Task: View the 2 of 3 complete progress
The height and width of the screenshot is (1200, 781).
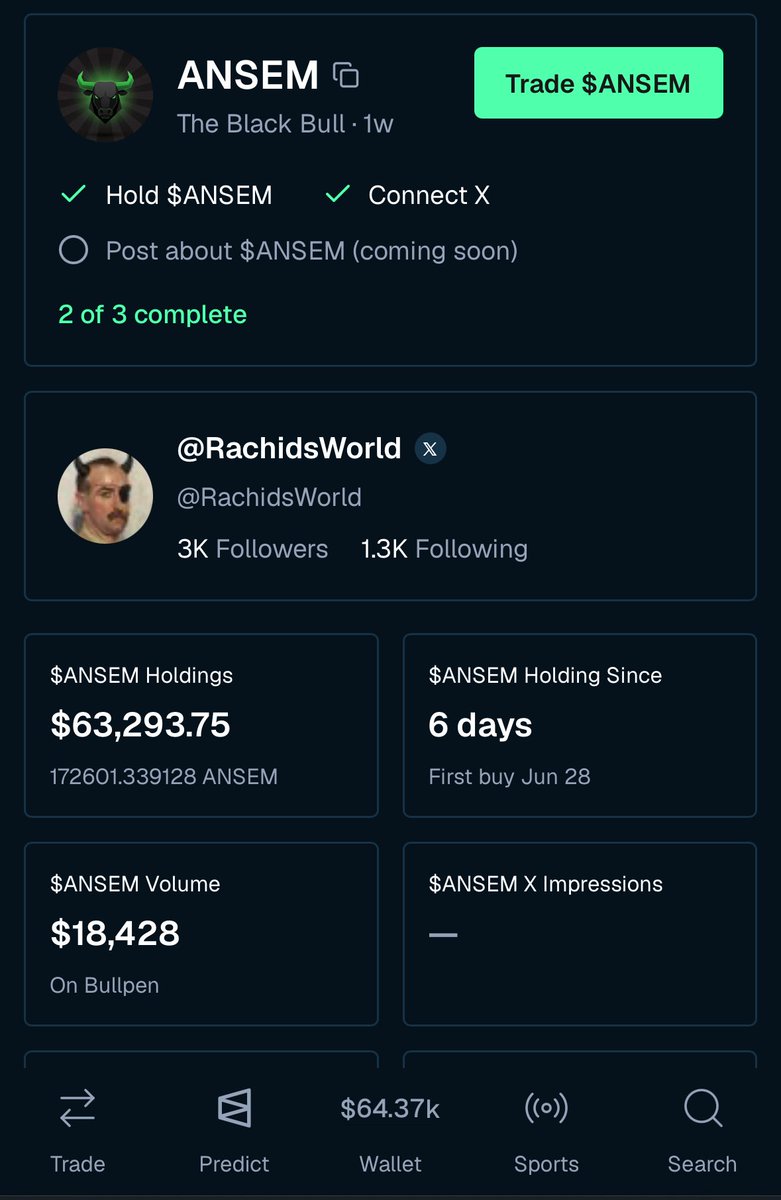Action: pyautogui.click(x=152, y=315)
